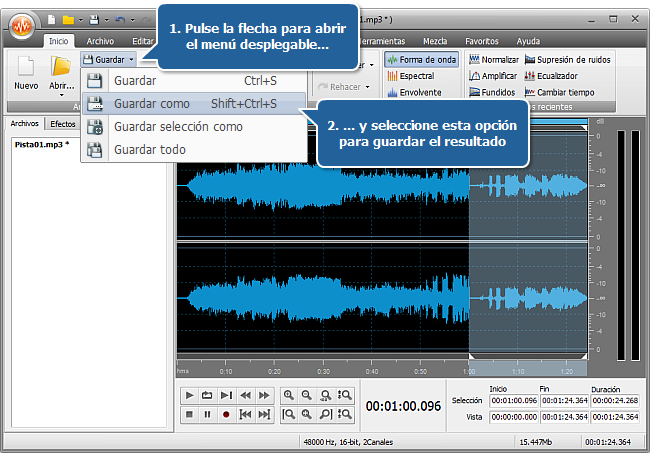Select Guardar como in the dropdown menu
Viewport: 650px width, 453px height.
[194, 104]
